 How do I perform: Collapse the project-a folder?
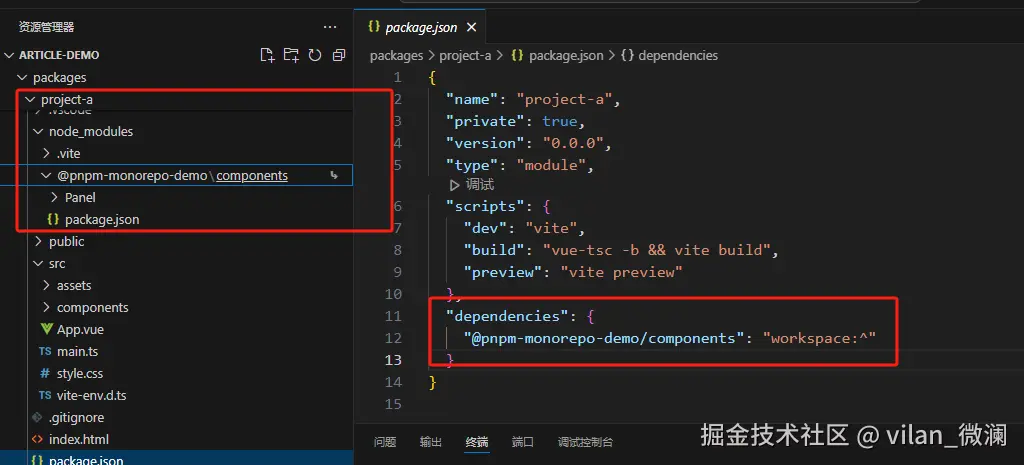tap(31, 99)
